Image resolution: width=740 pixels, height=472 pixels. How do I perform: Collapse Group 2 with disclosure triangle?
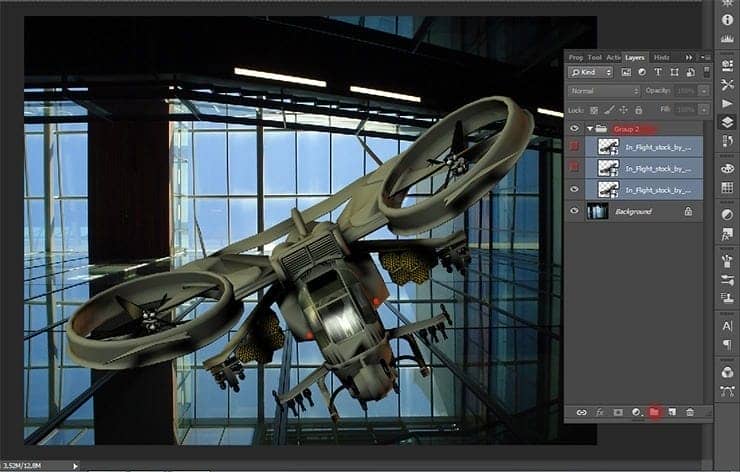pos(589,128)
